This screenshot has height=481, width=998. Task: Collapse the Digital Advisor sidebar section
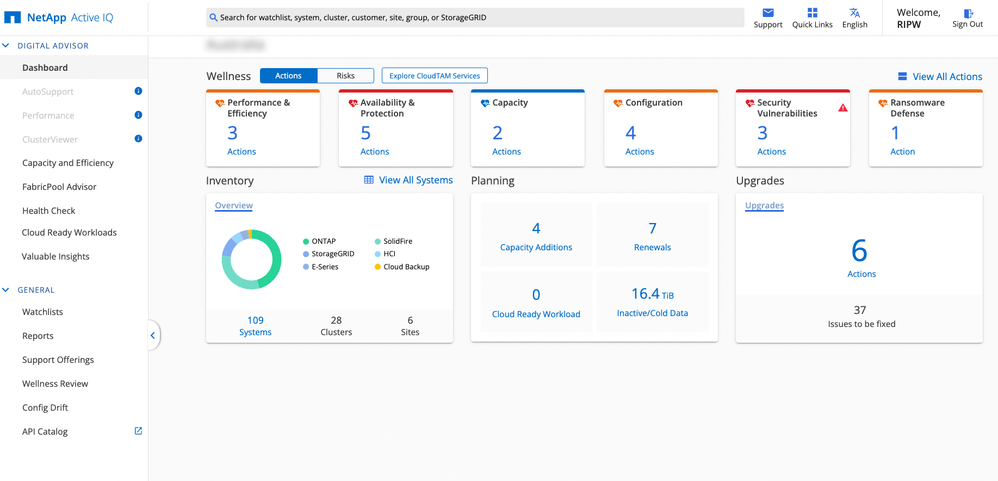click(6, 46)
